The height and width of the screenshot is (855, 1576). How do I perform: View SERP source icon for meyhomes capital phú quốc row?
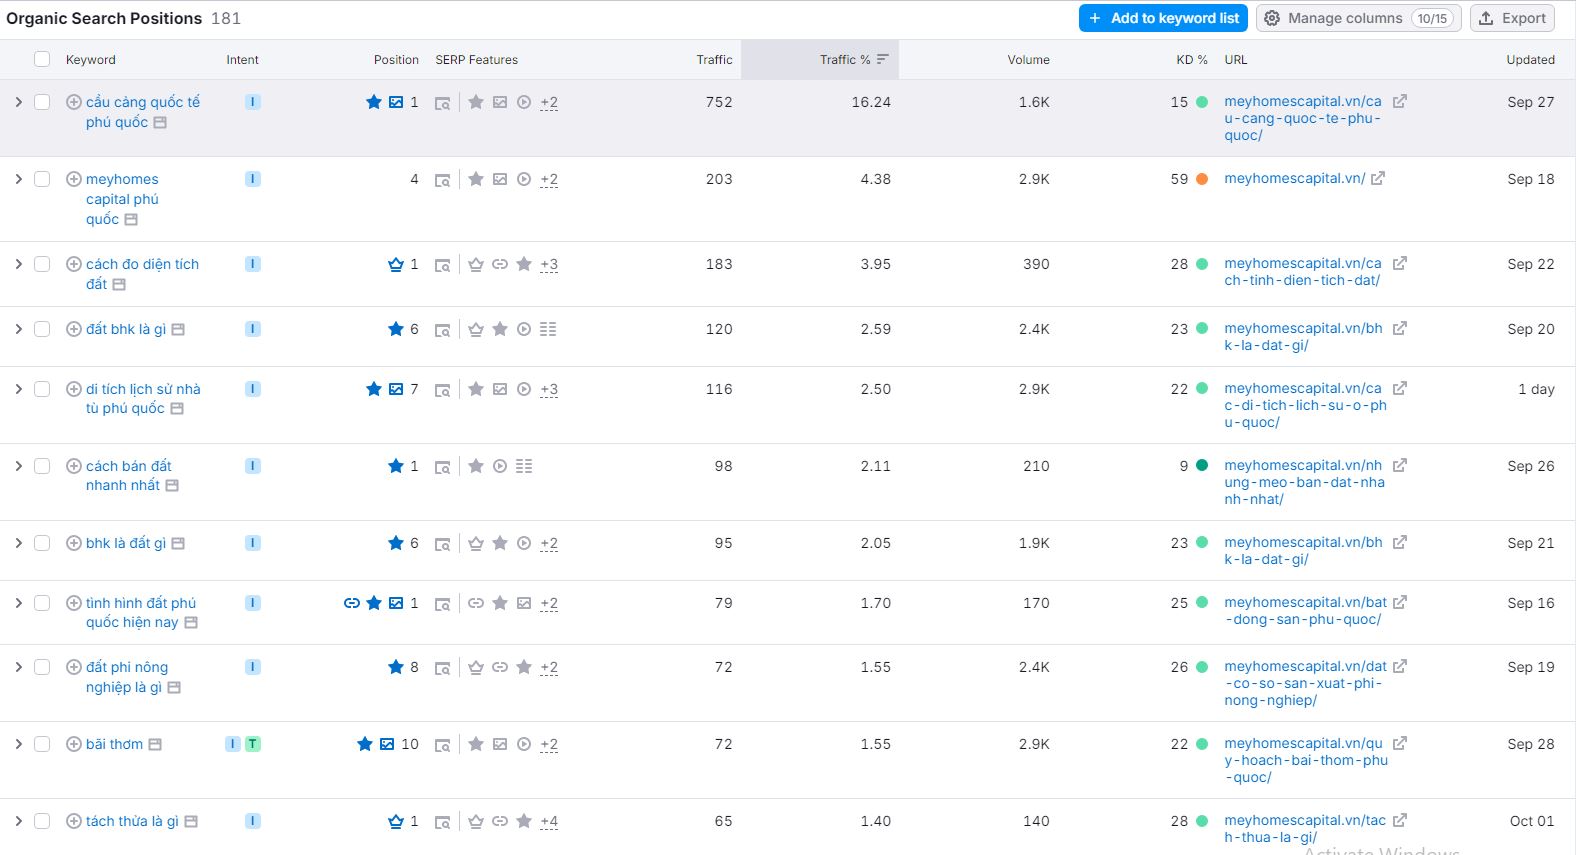(443, 180)
